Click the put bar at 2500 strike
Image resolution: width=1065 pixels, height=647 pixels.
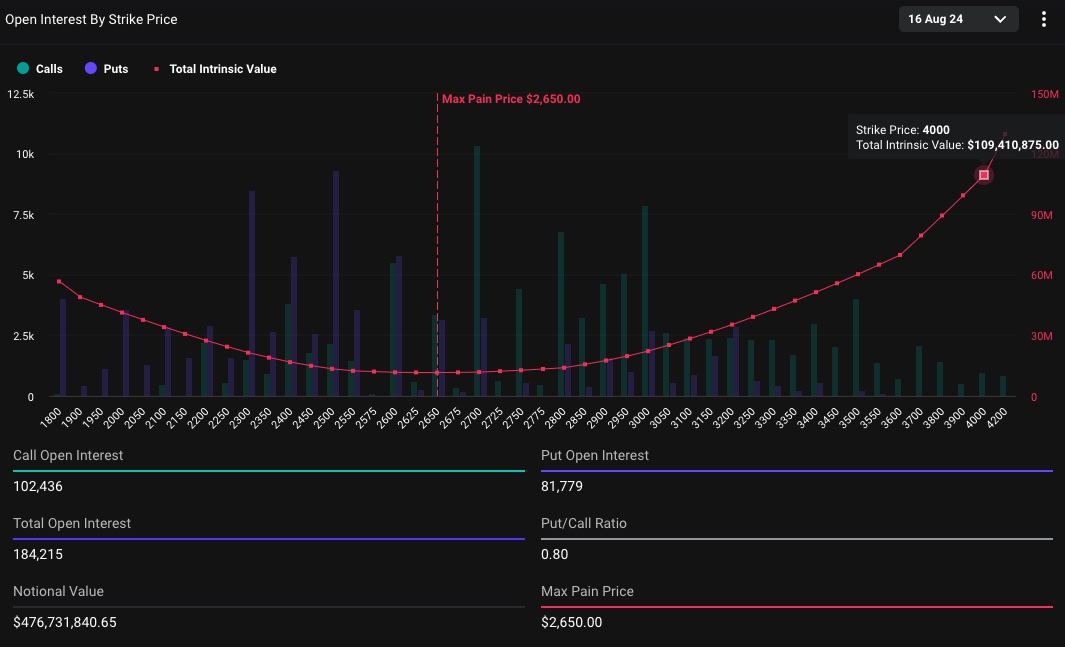pos(336,283)
